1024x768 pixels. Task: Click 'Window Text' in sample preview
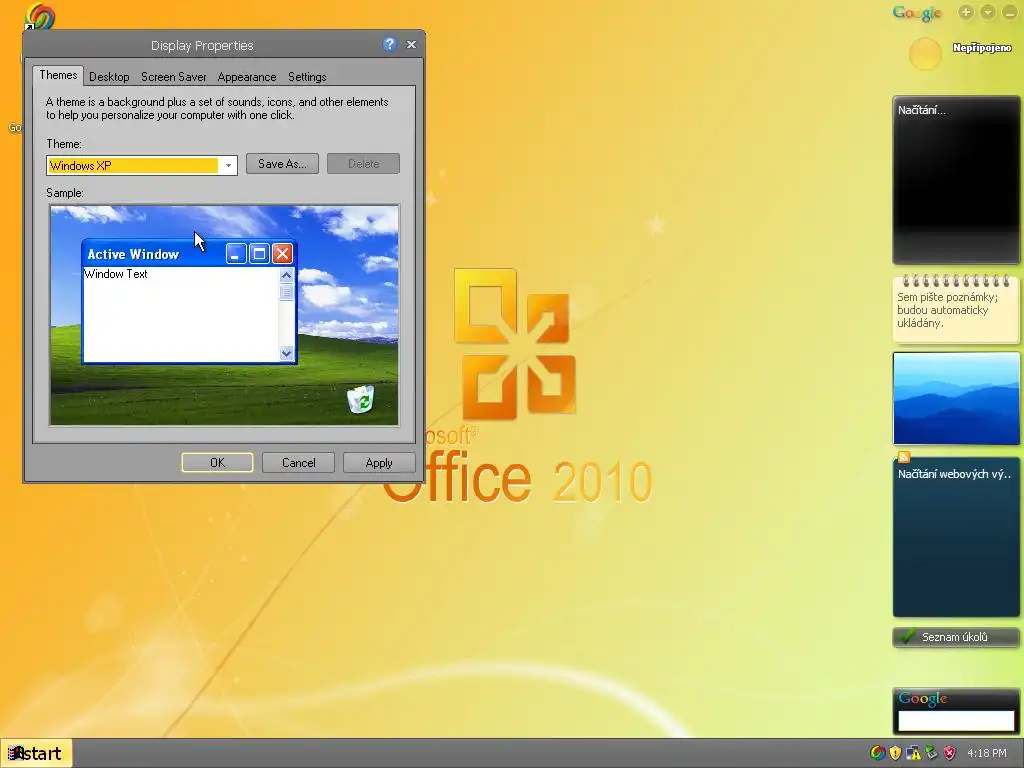point(116,274)
